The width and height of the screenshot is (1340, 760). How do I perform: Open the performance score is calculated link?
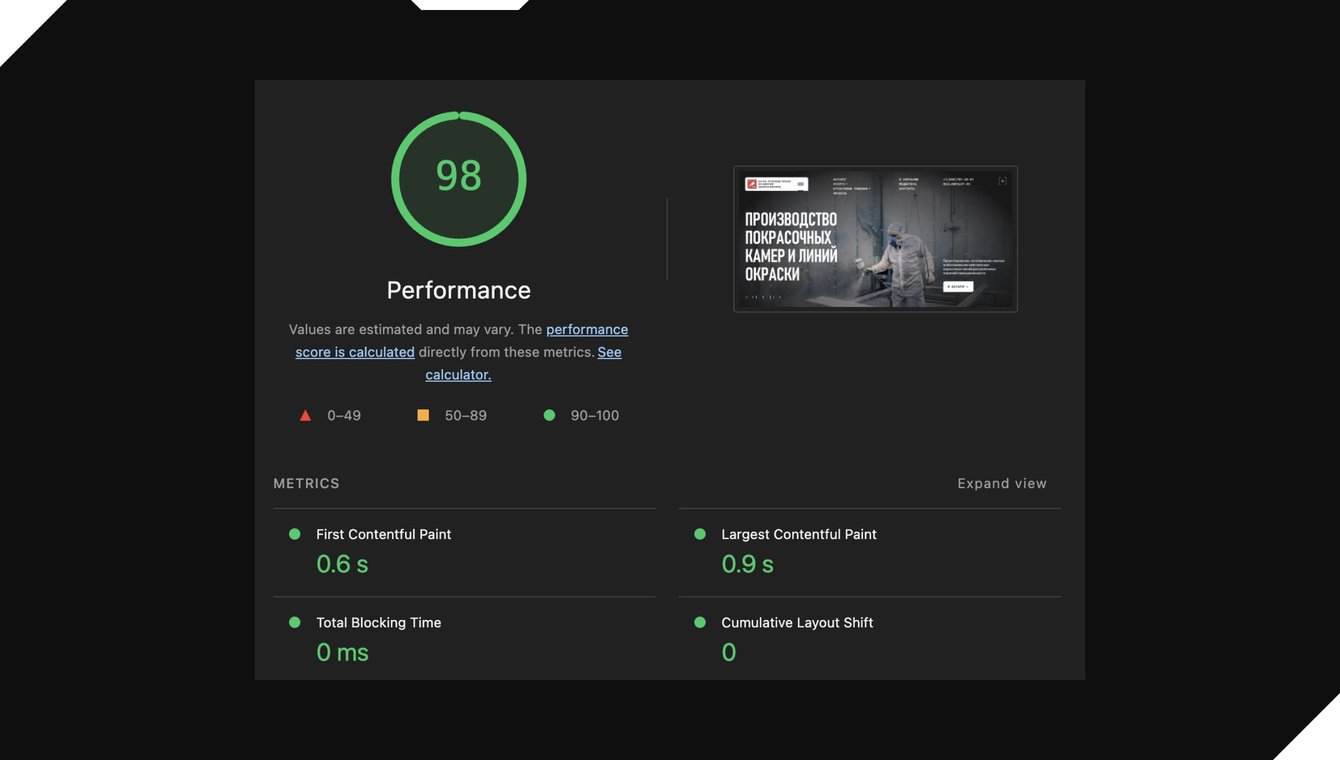462,340
